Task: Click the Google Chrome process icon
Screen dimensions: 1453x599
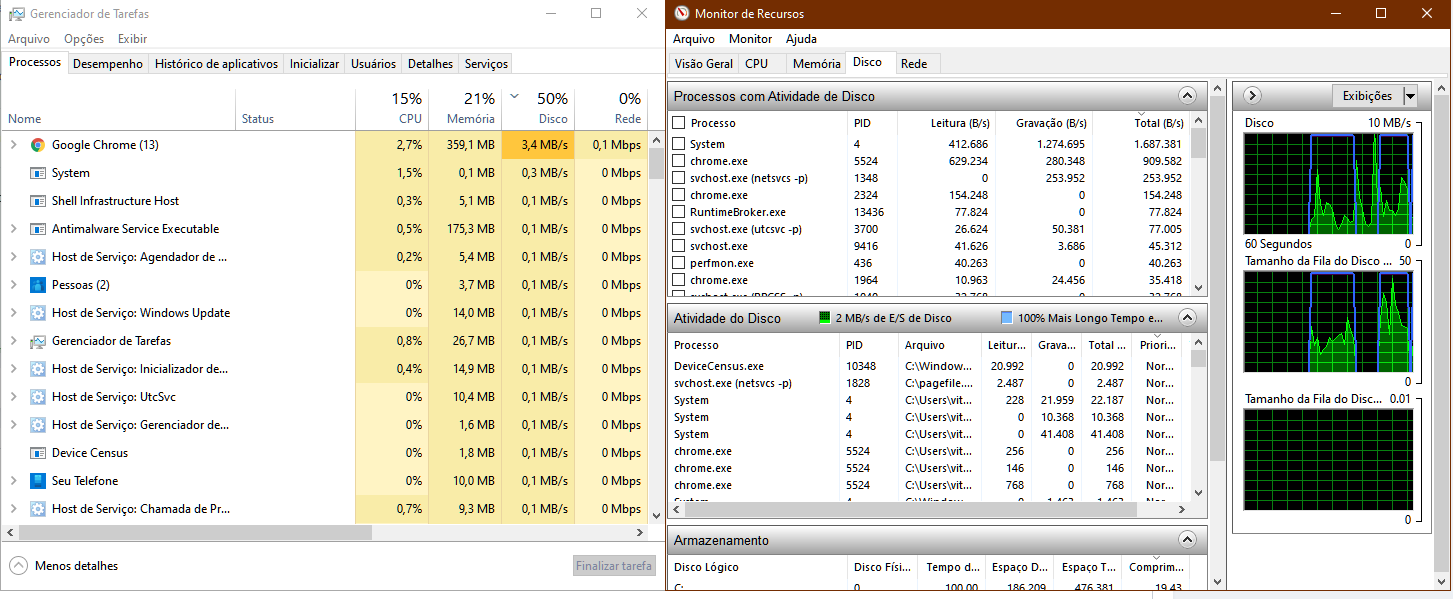Action: [x=38, y=145]
